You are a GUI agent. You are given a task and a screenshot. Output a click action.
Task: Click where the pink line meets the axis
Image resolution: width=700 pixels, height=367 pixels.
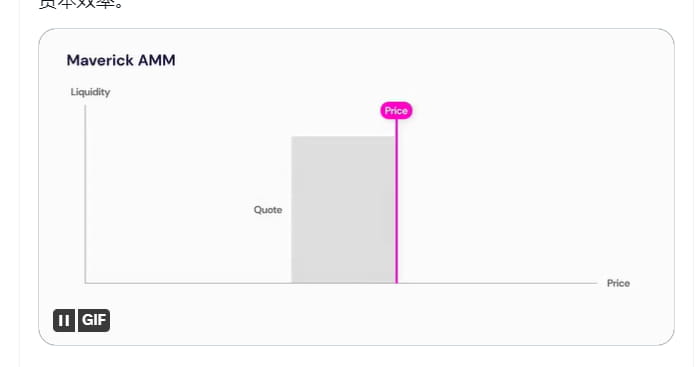click(x=396, y=283)
